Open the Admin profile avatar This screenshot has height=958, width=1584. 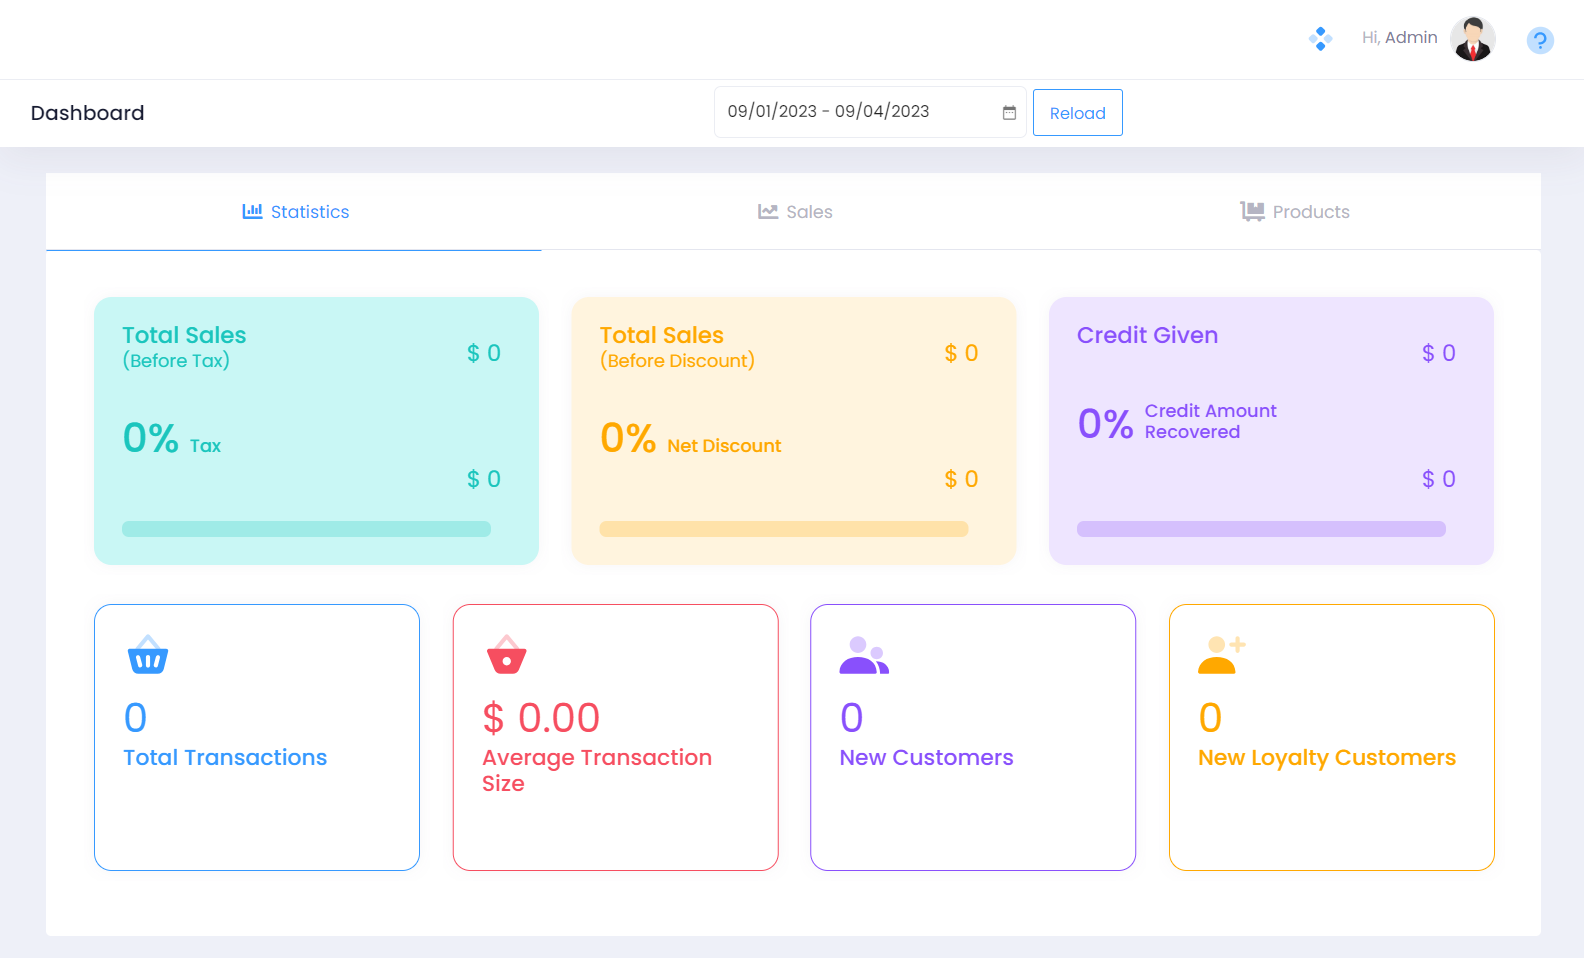(x=1473, y=39)
